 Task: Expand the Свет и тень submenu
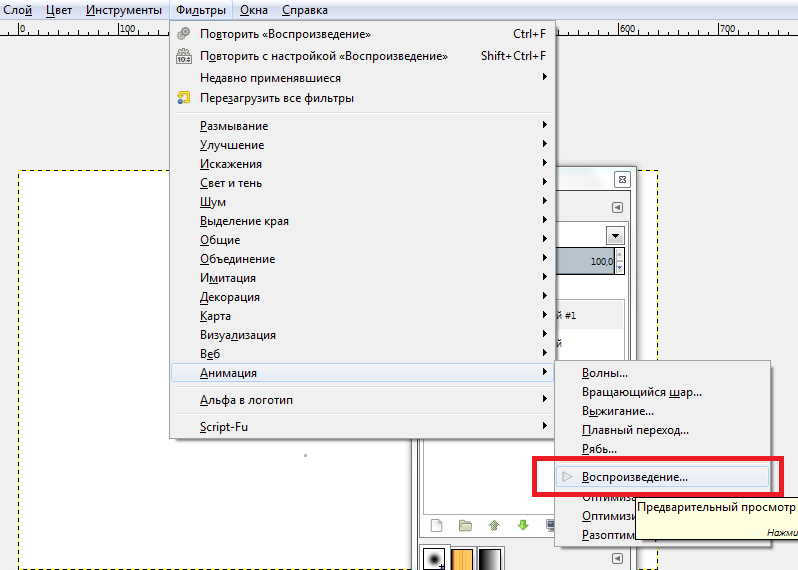tap(362, 183)
